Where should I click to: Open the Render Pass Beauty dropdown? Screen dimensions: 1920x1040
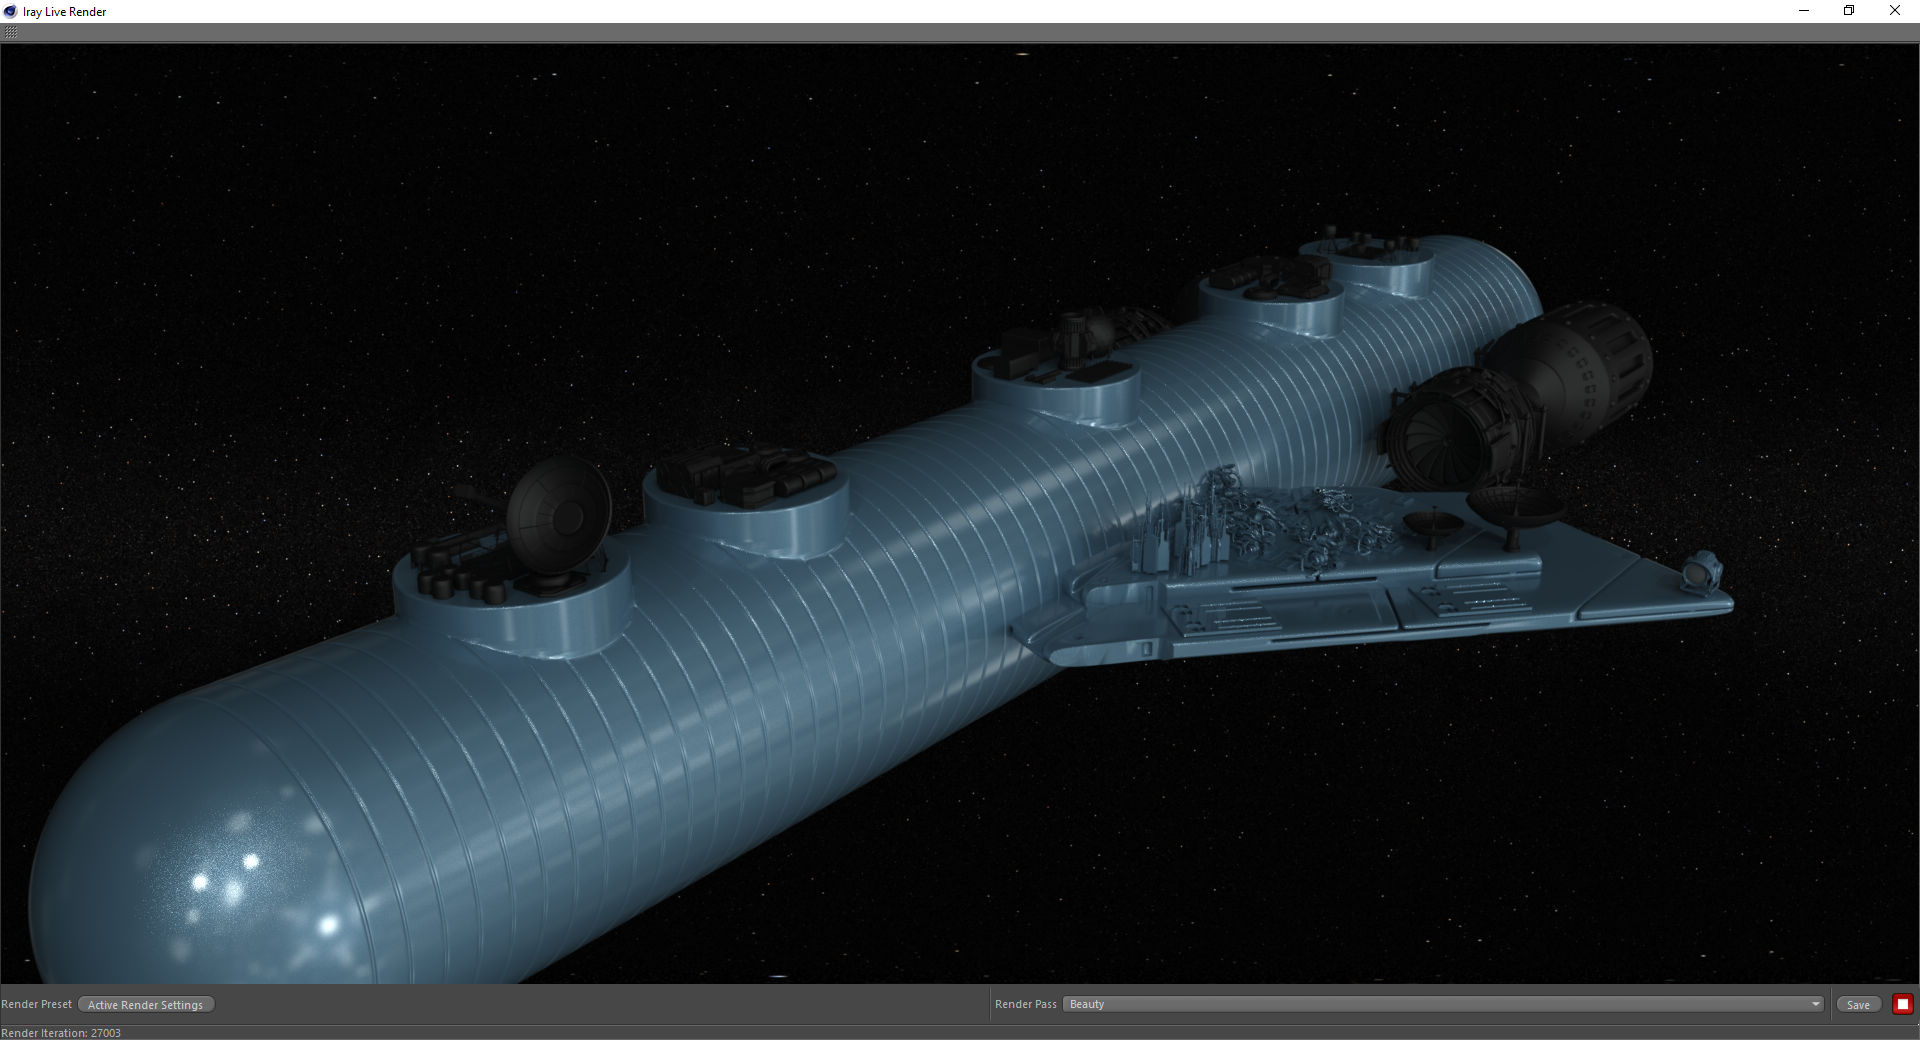point(1443,1004)
